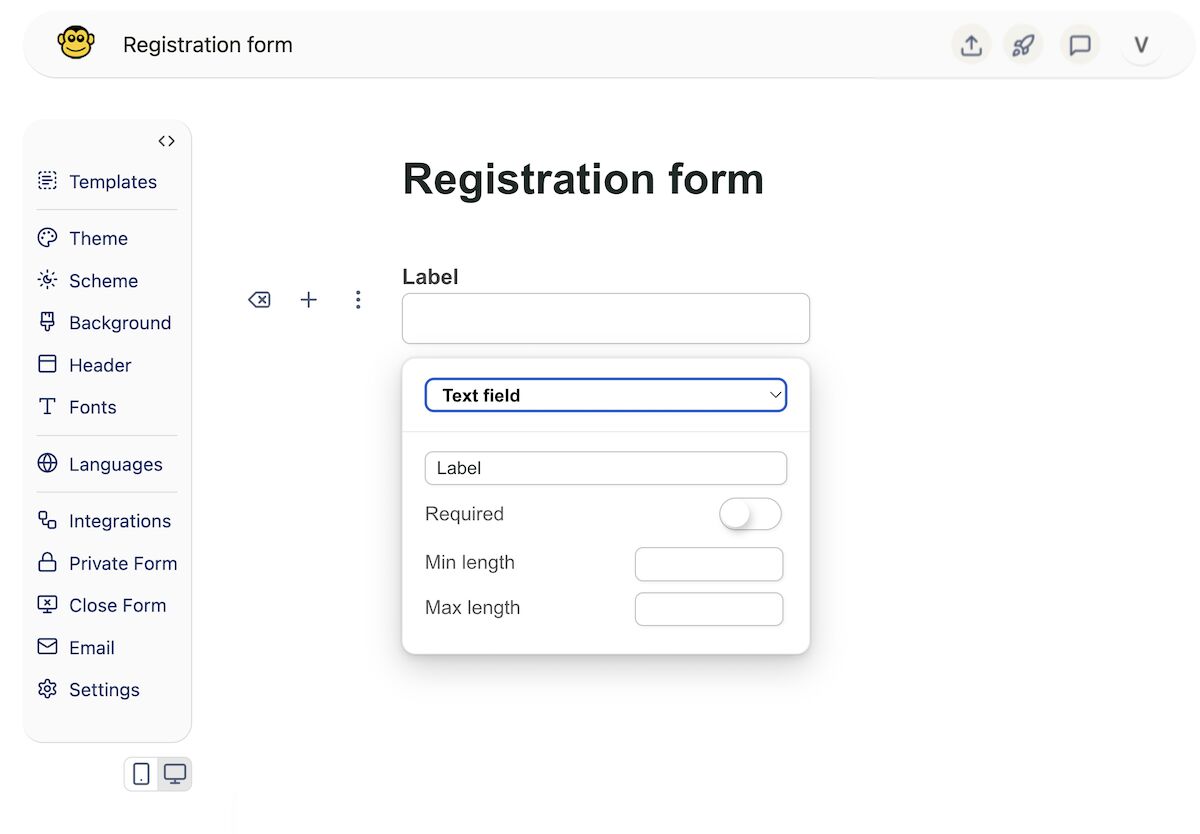The image size is (1200, 834).
Task: Open the user avatar V menu
Action: coord(1141,45)
